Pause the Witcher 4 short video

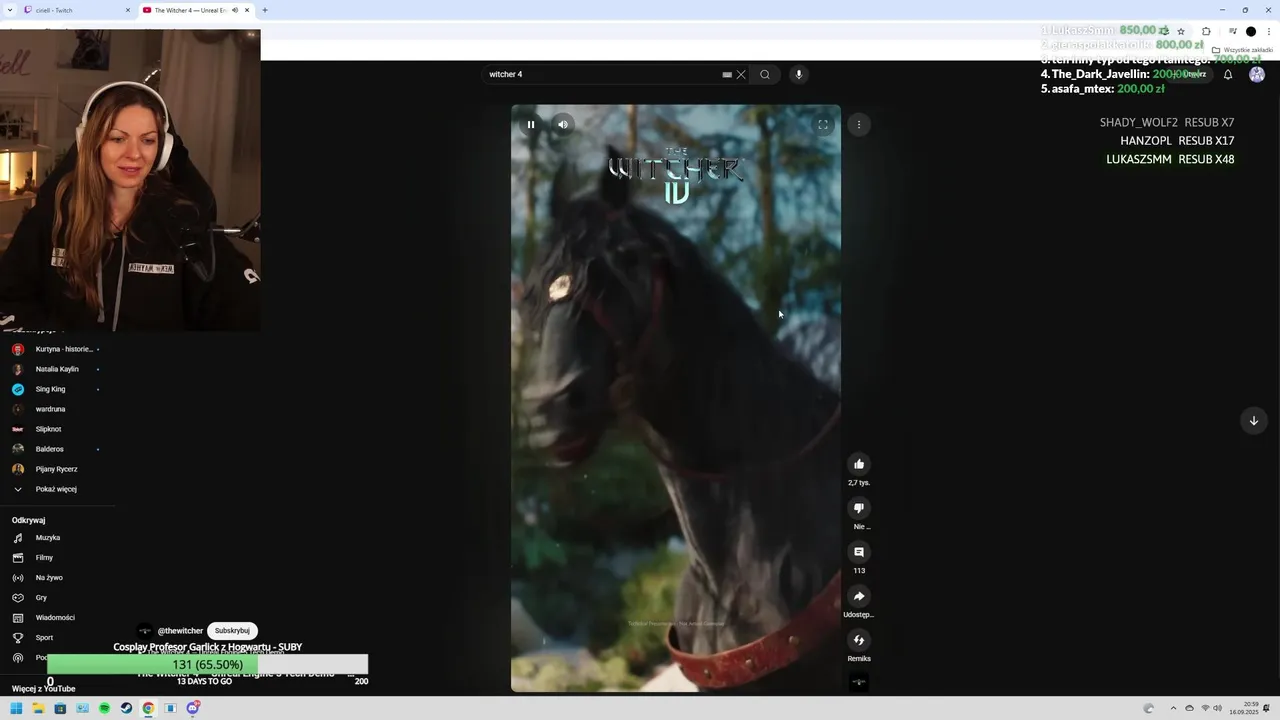531,125
